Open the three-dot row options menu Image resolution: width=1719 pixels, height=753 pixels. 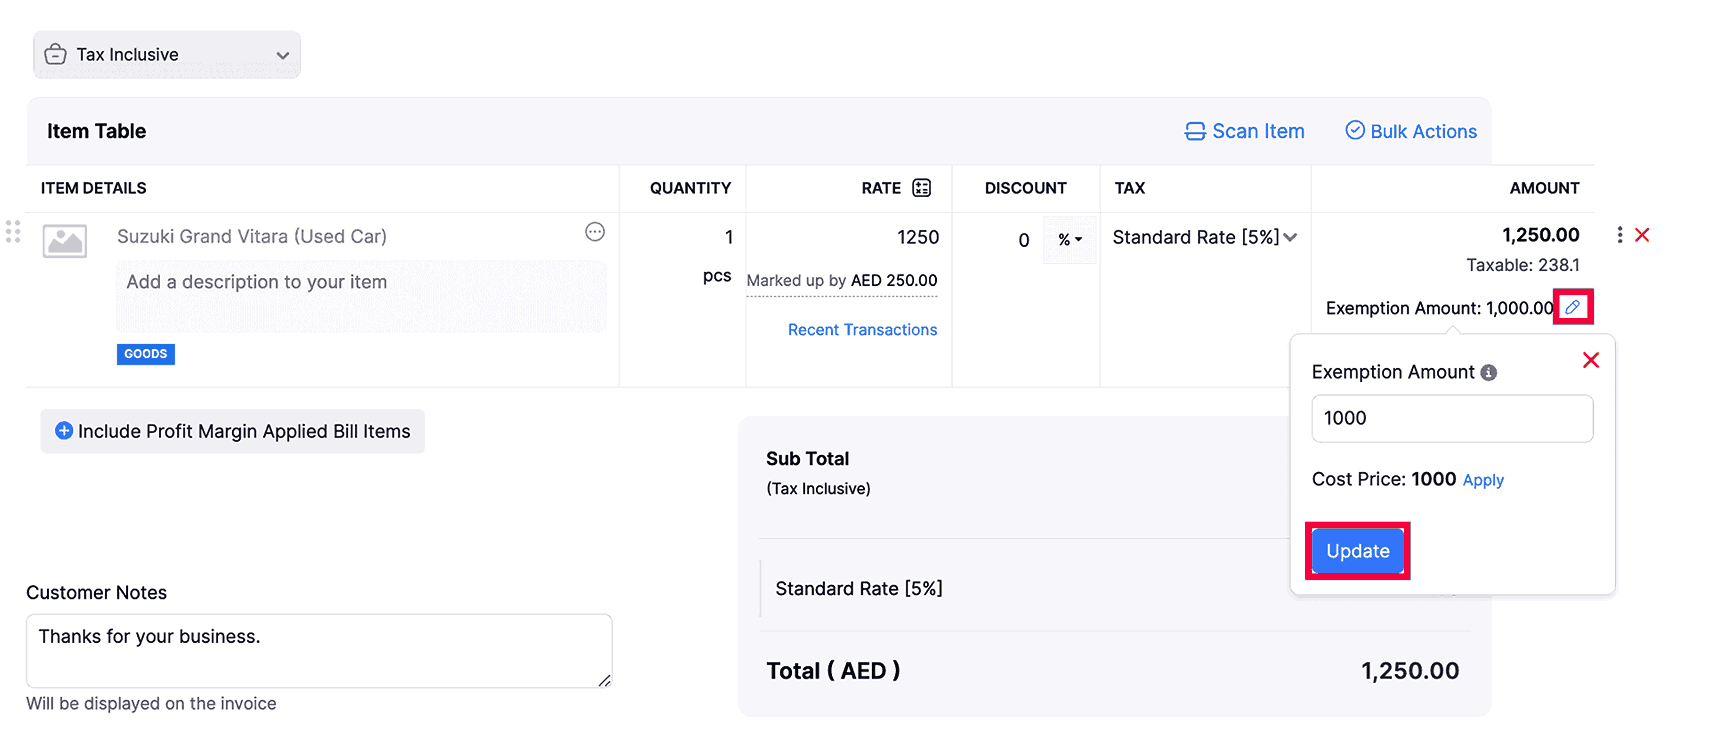pyautogui.click(x=1619, y=235)
